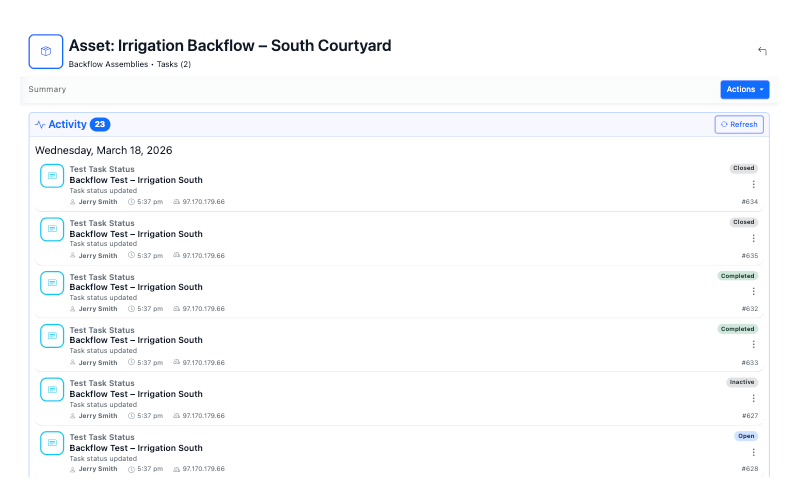This screenshot has height=500, width=800.
Task: Click the Inactive status badge
Action: point(742,382)
